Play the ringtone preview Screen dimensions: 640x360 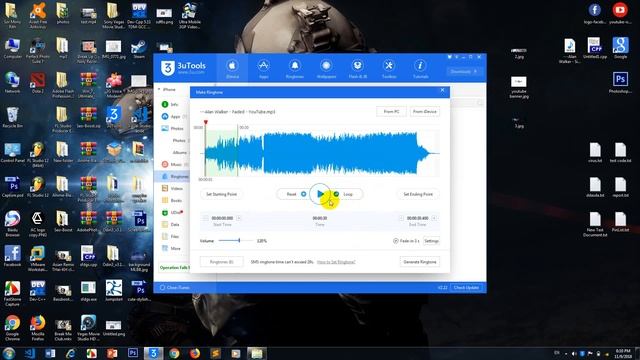pyautogui.click(x=320, y=194)
